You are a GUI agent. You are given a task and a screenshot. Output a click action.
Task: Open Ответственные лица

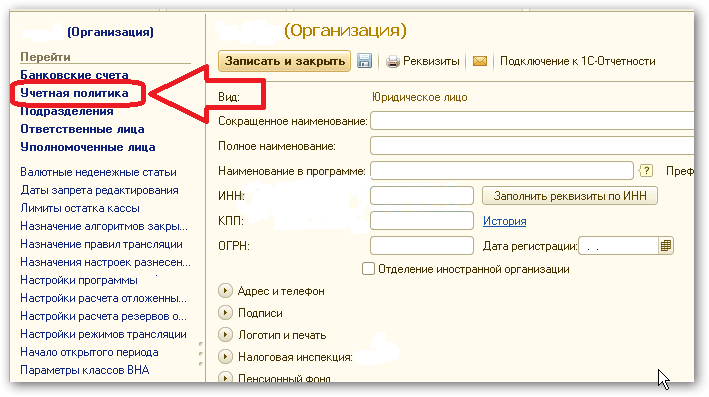click(x=82, y=129)
